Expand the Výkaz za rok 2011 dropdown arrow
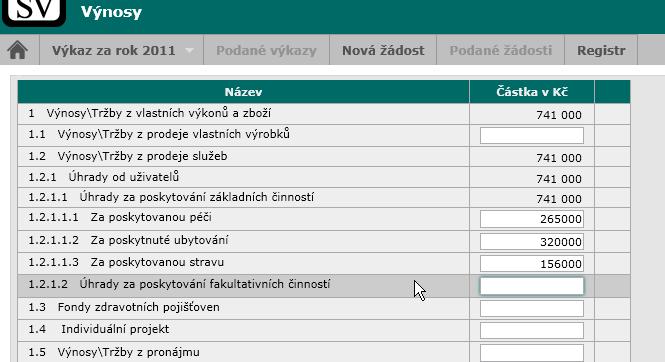 point(190,50)
